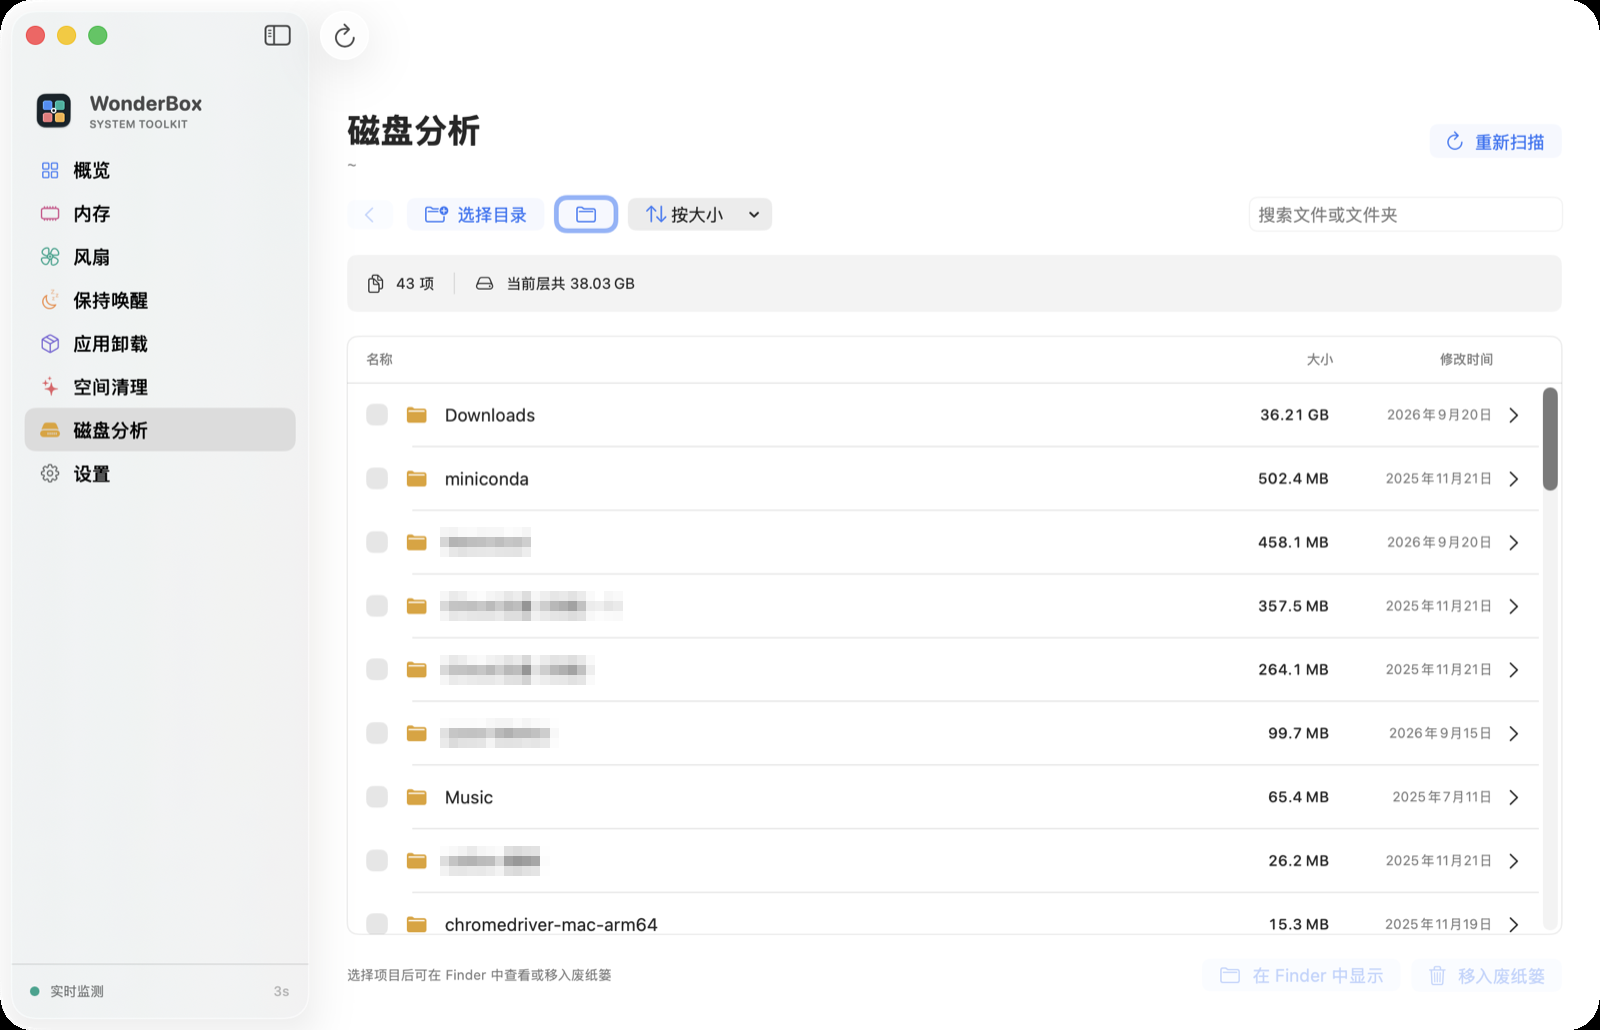Expand the Downloads folder chevron
Viewport: 1600px width, 1030px height.
[x=1514, y=415]
